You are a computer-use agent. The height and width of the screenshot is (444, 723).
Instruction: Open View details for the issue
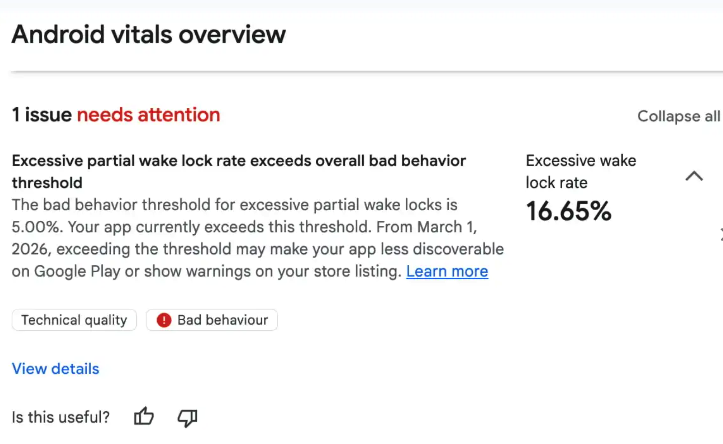pyautogui.click(x=56, y=368)
